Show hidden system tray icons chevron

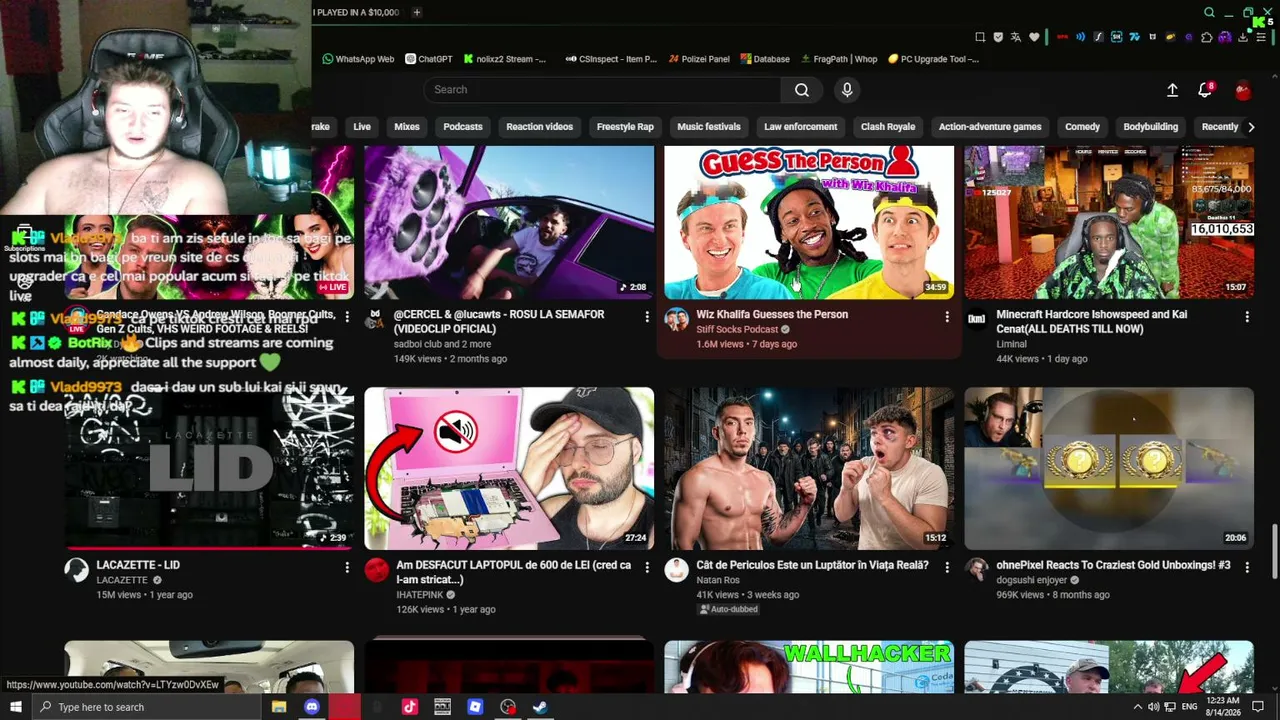1137,707
